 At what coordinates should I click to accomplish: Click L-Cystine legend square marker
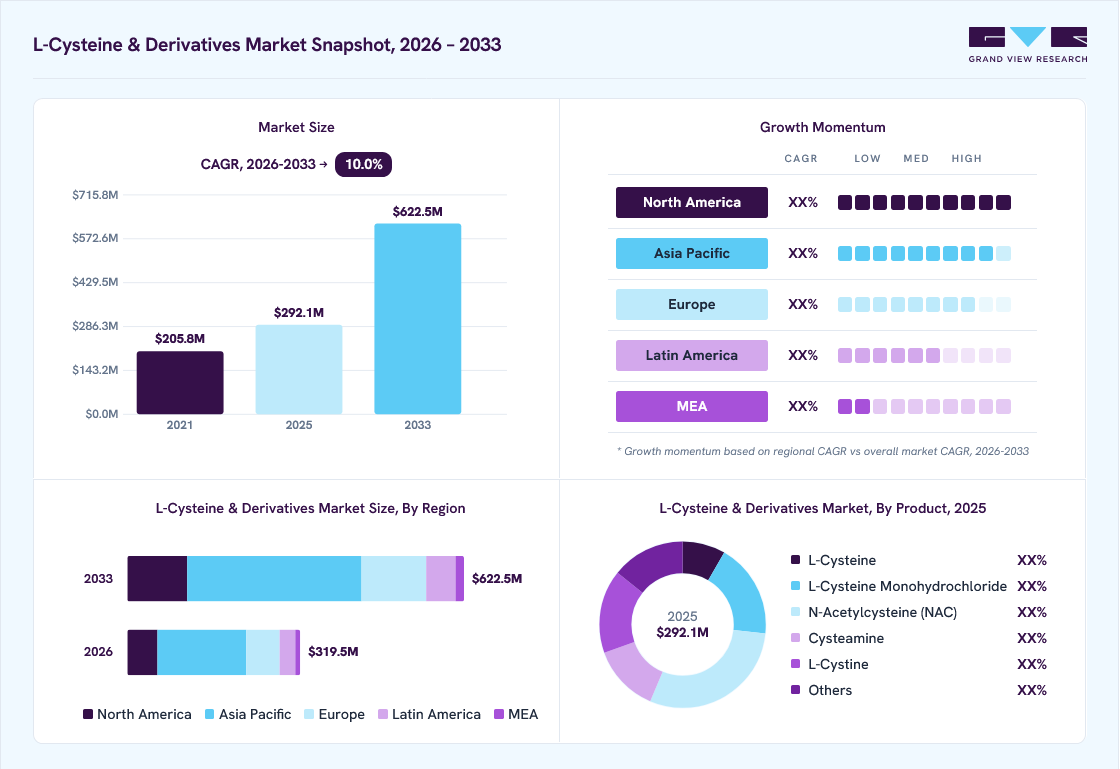796,663
